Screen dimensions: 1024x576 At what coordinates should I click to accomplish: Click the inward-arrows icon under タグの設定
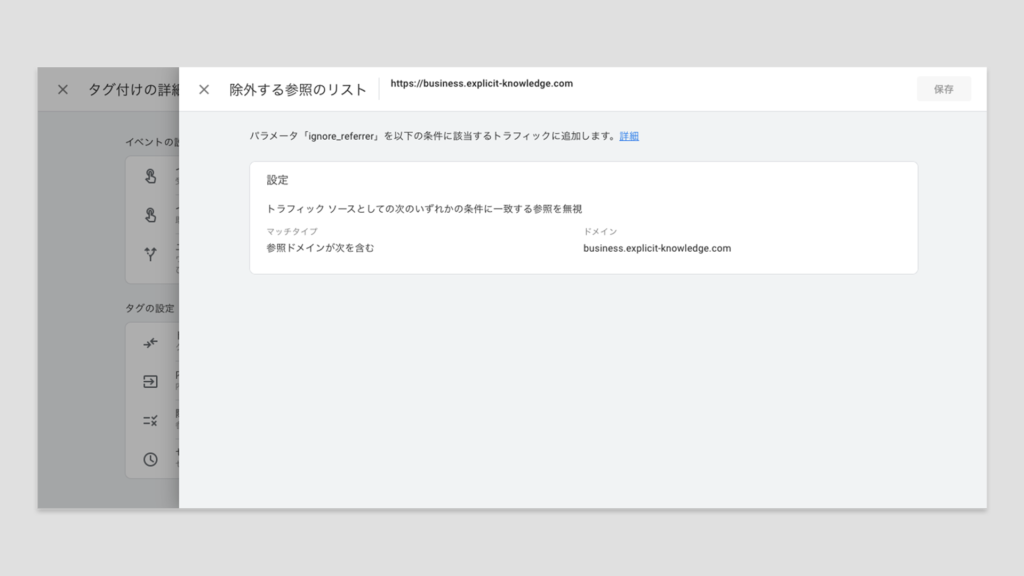pos(150,343)
